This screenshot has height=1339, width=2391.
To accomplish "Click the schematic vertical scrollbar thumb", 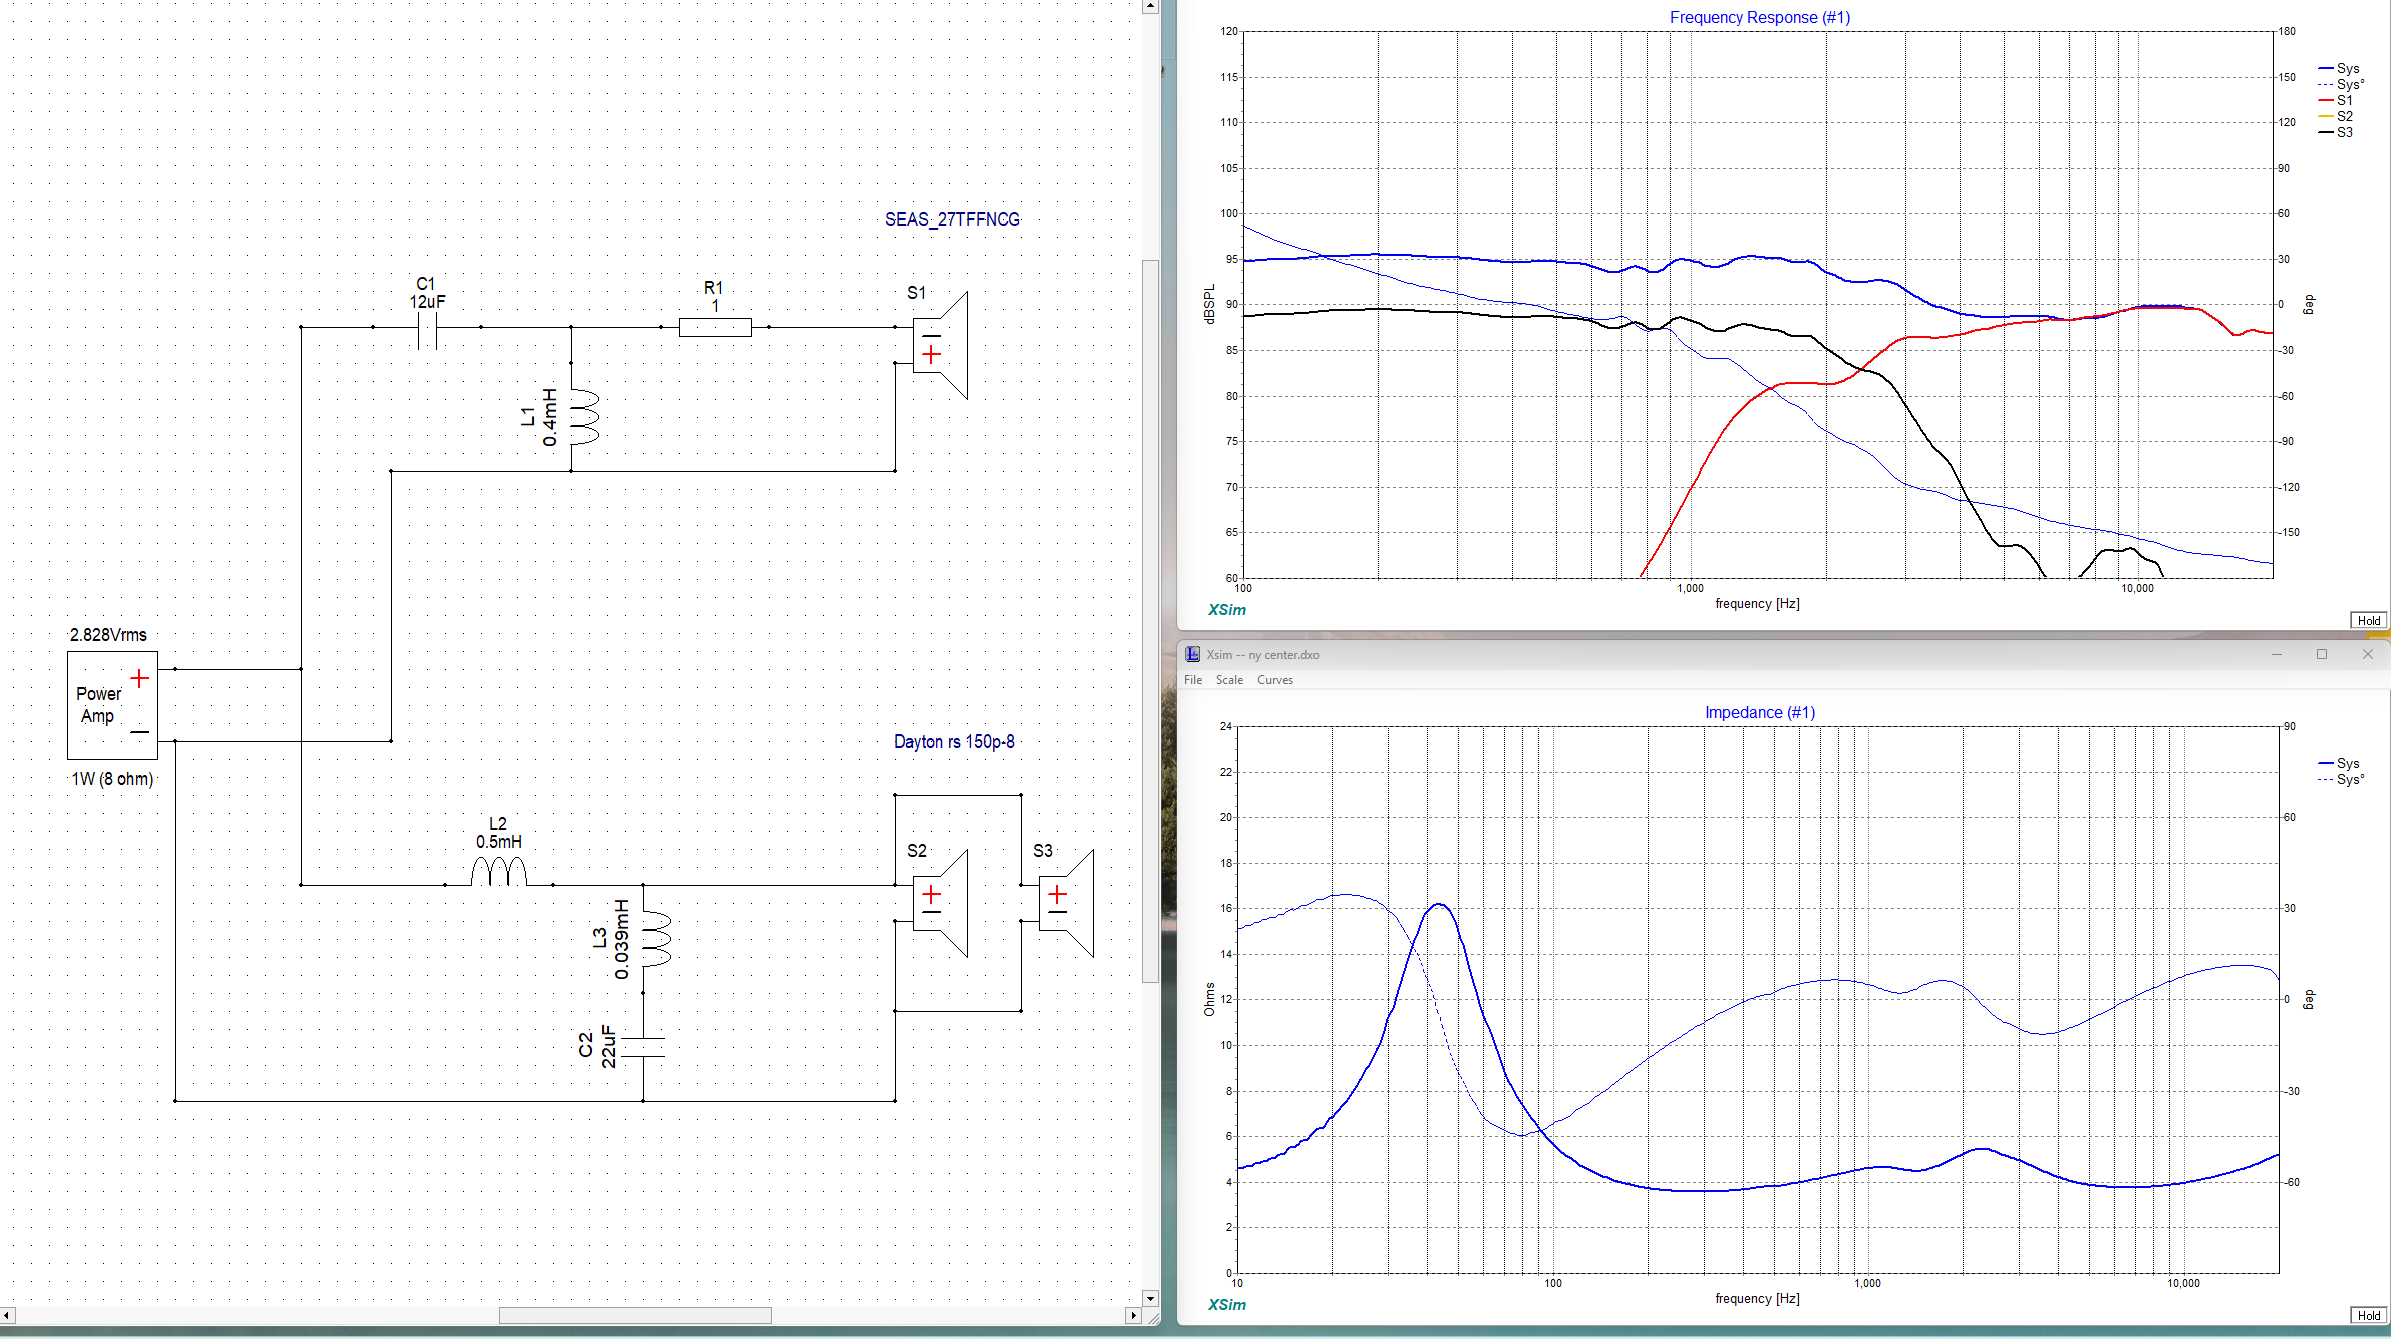I will [1150, 620].
